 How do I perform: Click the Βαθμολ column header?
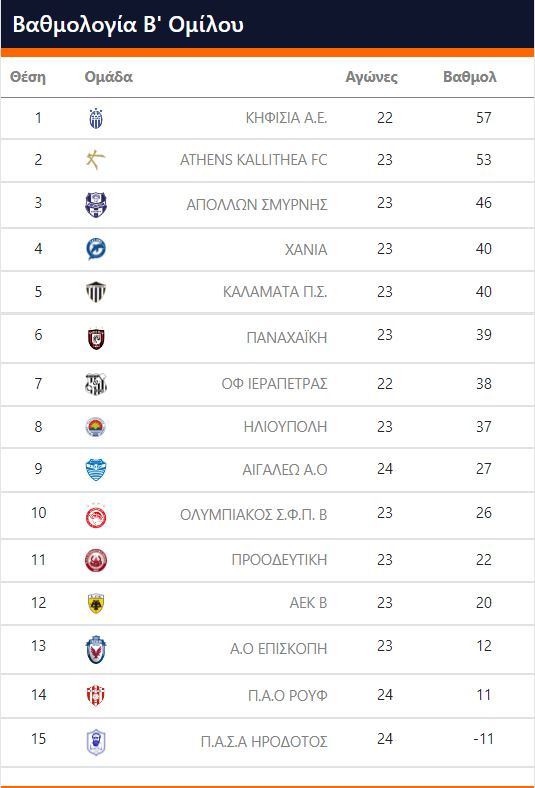coord(470,77)
